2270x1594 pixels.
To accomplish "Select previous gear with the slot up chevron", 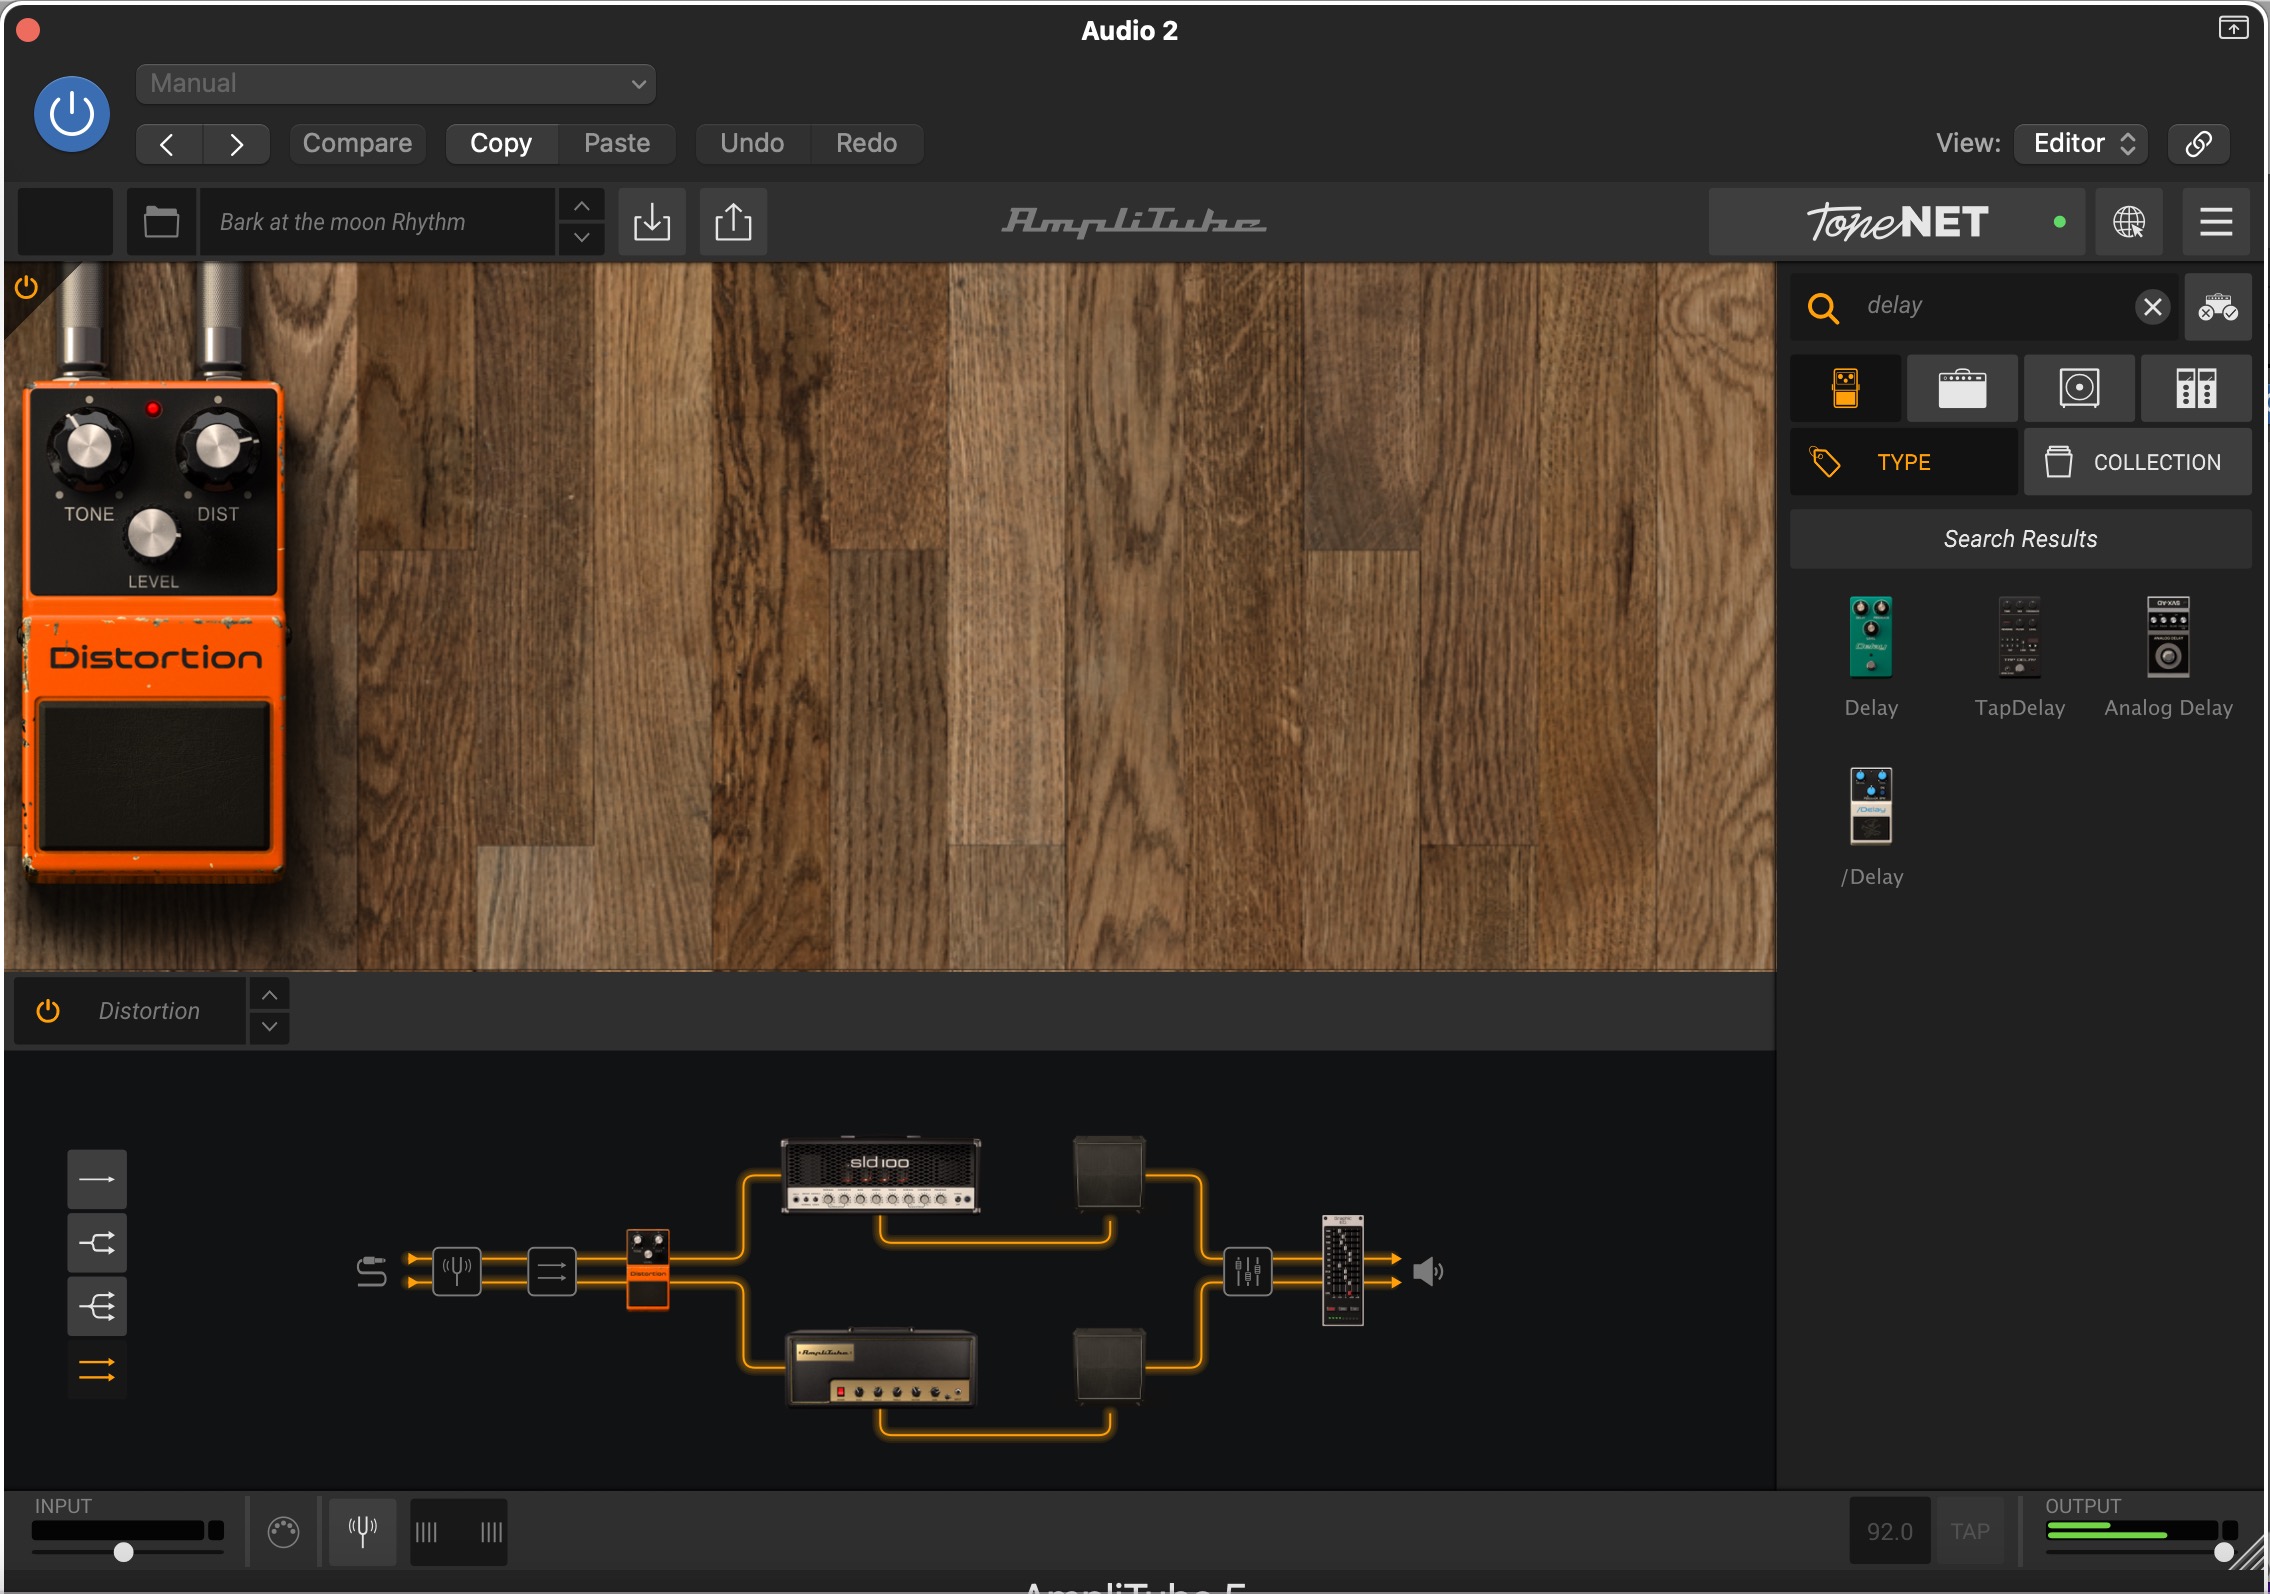I will coord(269,995).
